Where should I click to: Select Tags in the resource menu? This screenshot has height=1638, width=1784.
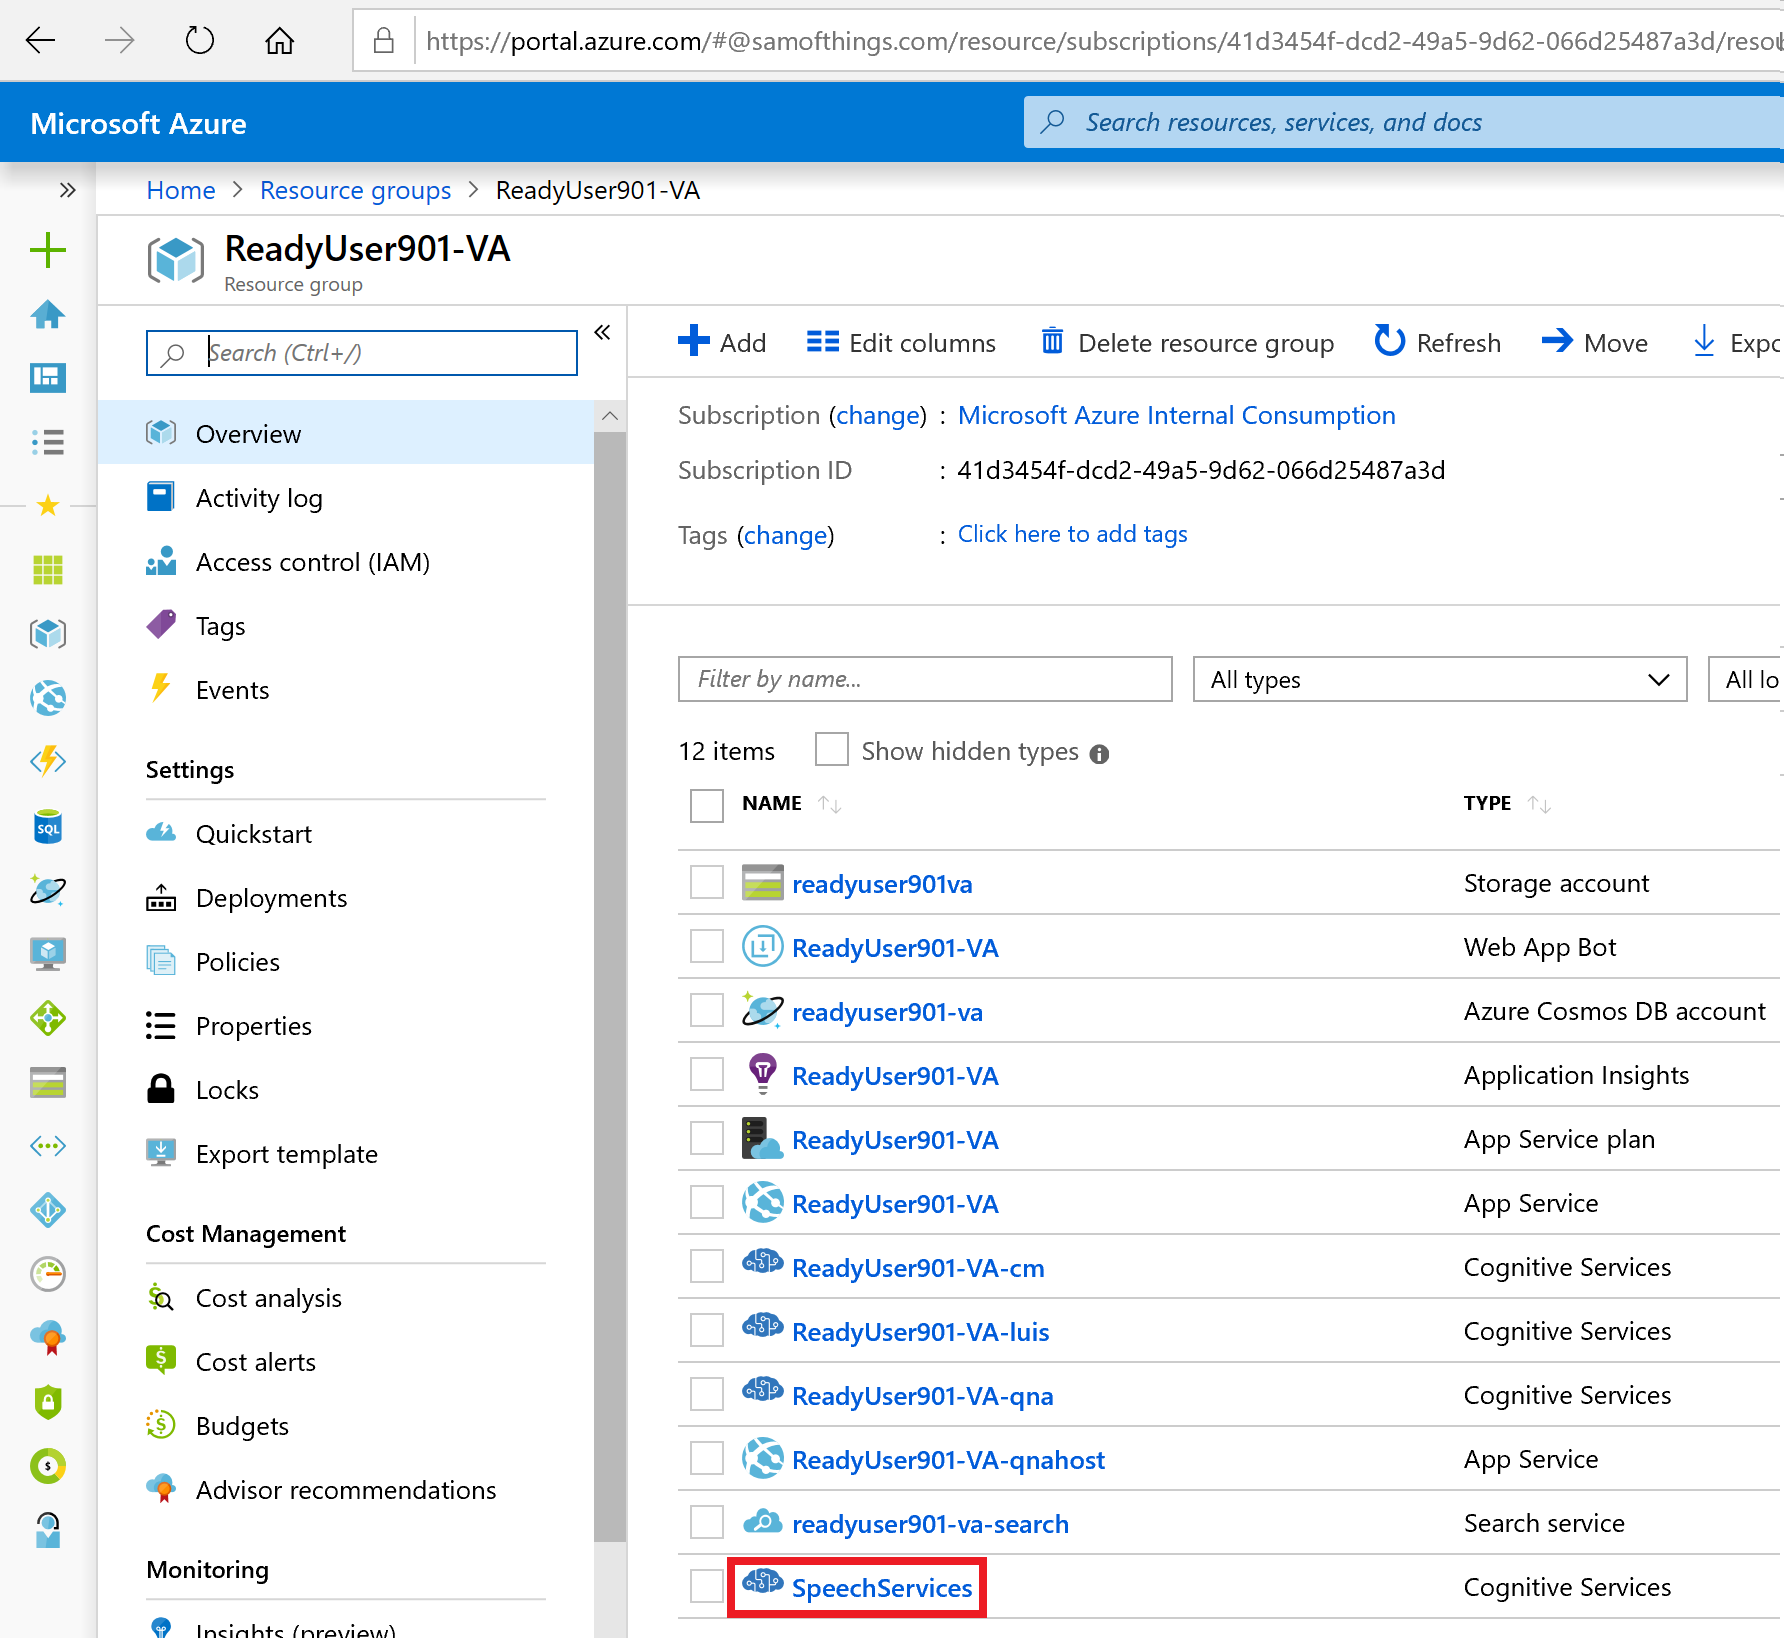(346, 625)
